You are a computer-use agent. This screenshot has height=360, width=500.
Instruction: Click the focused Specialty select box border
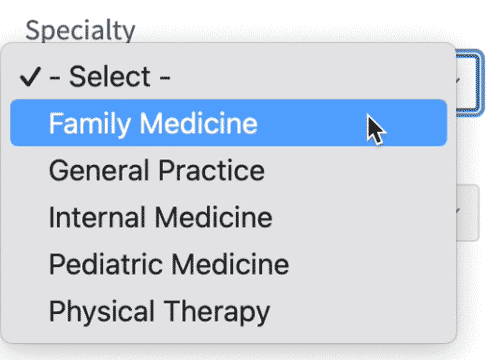[470, 83]
